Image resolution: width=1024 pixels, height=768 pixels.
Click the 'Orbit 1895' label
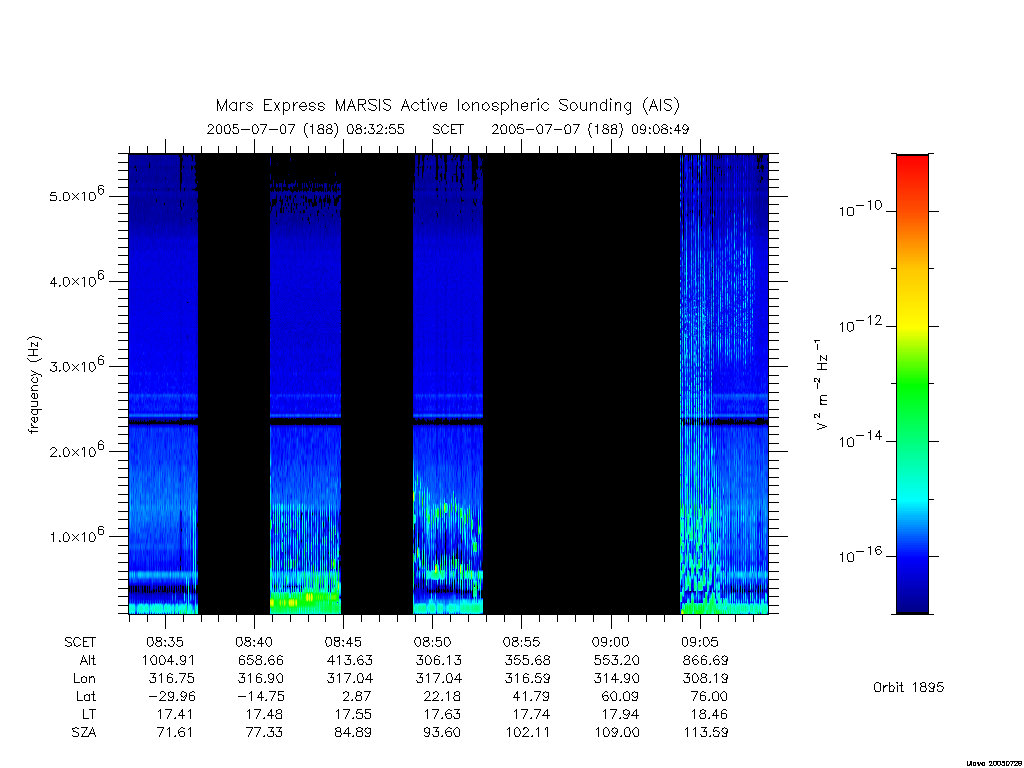pos(908,688)
